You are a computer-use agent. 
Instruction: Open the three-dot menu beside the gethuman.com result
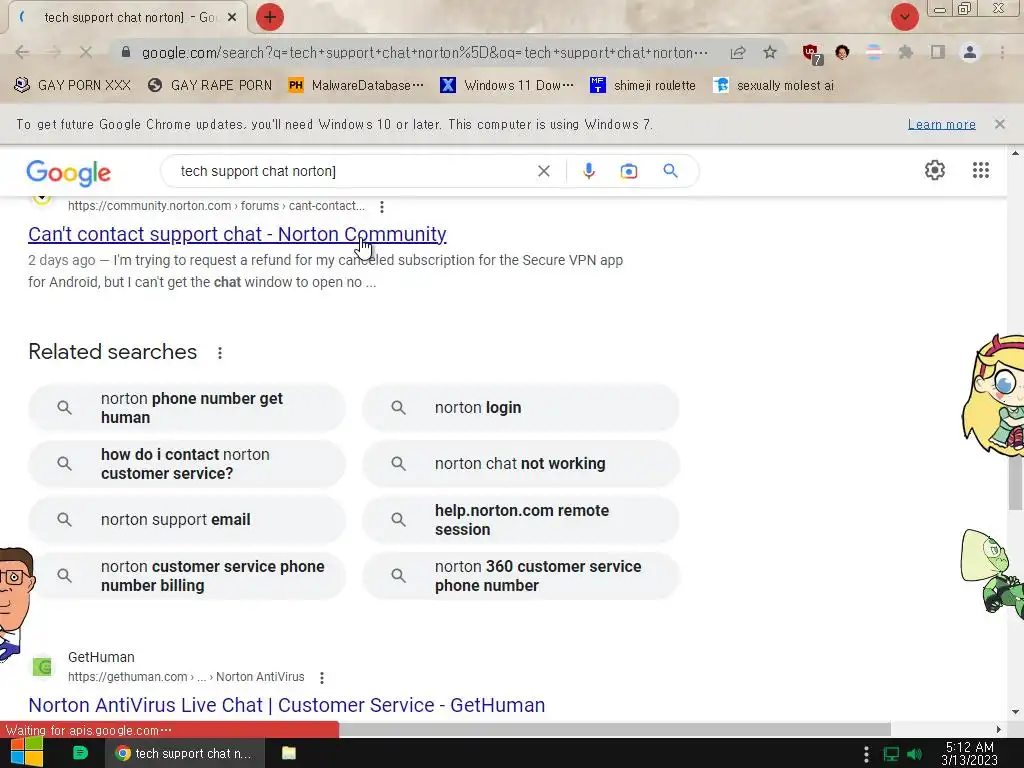(x=322, y=678)
